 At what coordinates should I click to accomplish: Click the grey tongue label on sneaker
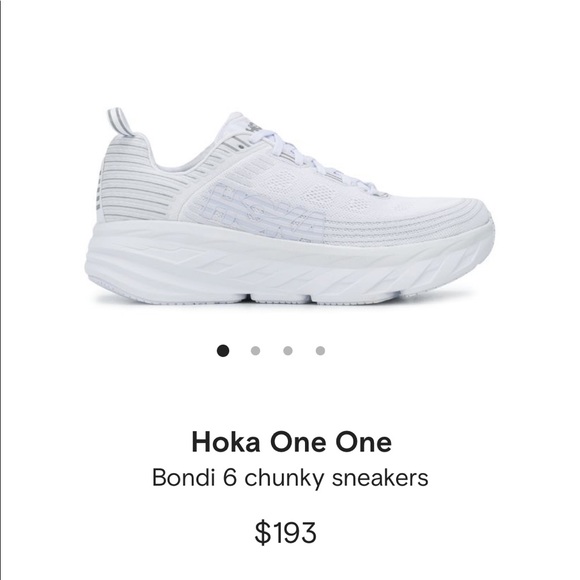(x=255, y=127)
